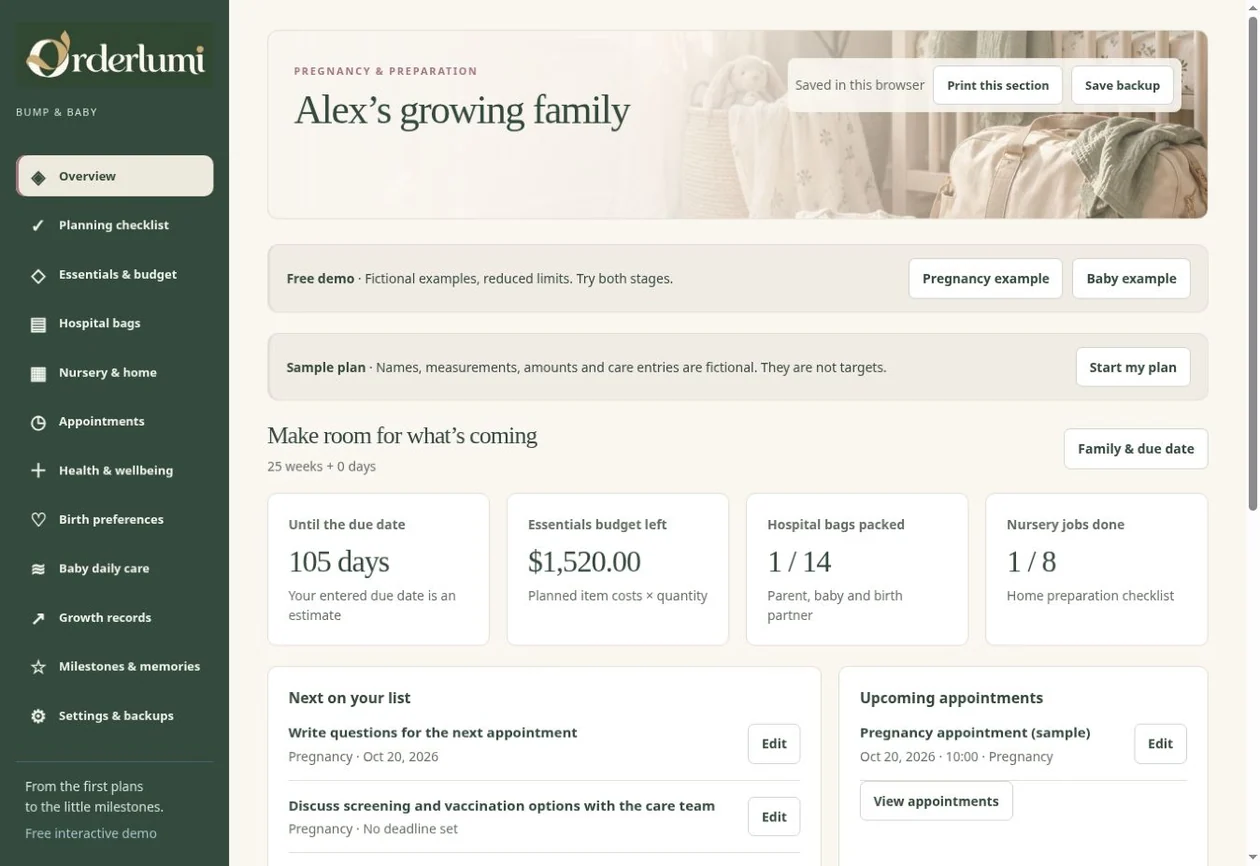Click the Milestones & memories star icon
The height and width of the screenshot is (866, 1260).
pos(38,667)
